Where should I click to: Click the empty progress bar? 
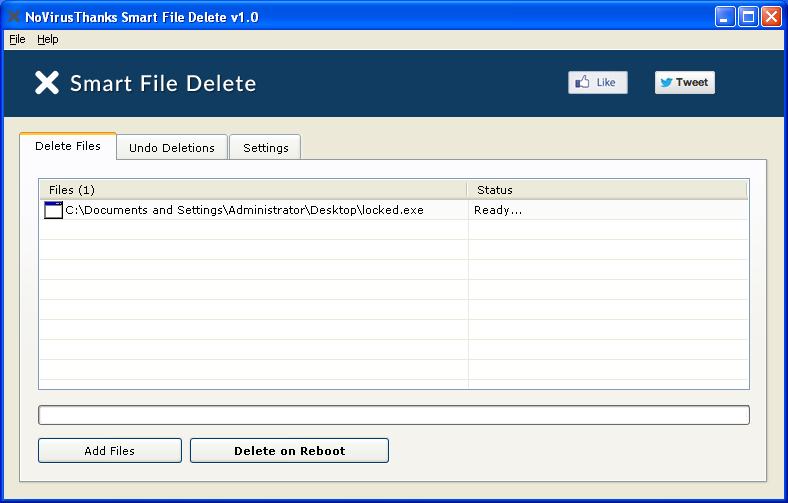click(x=394, y=415)
